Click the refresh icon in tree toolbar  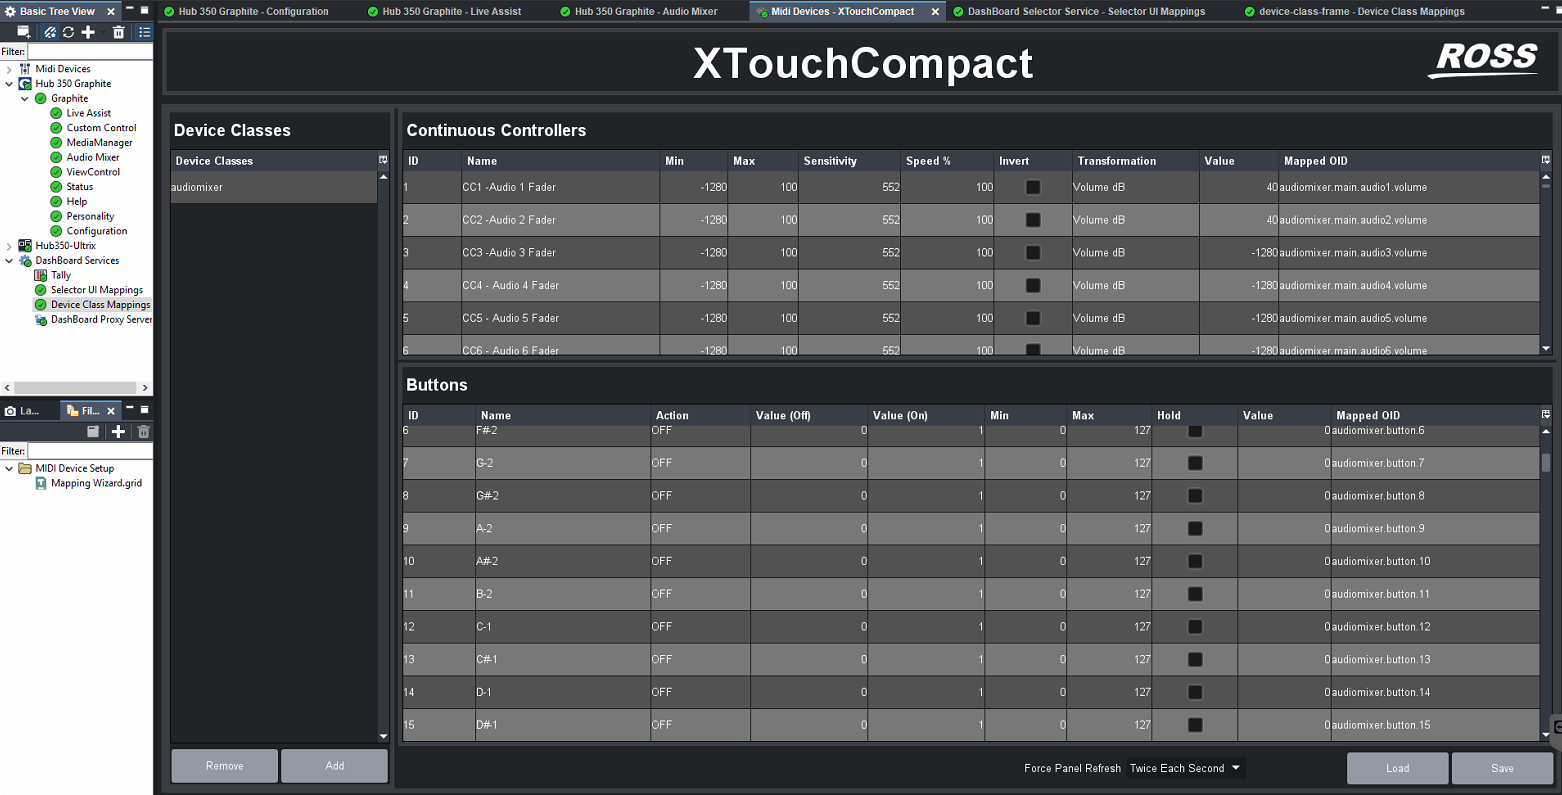click(68, 32)
